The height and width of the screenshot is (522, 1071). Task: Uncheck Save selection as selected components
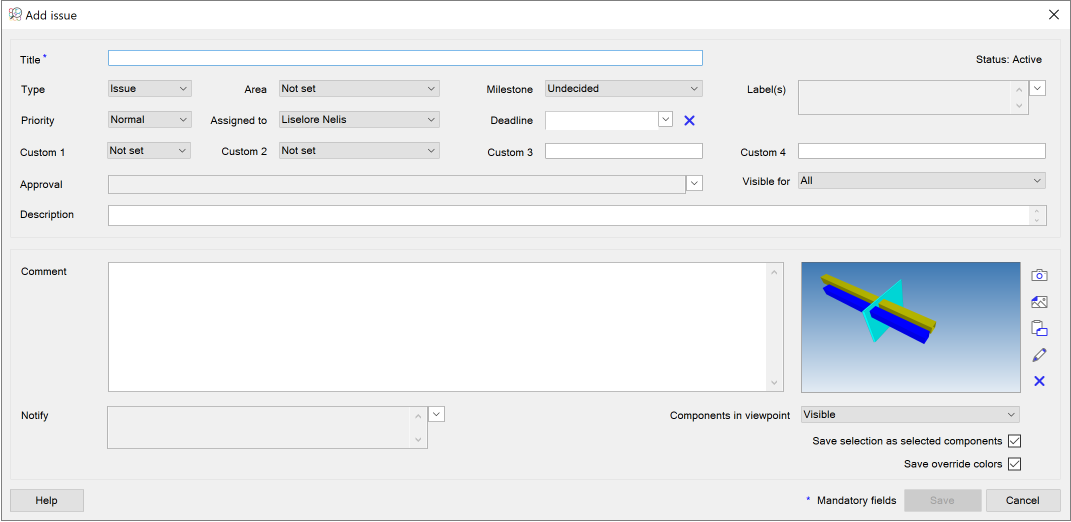pos(1014,441)
